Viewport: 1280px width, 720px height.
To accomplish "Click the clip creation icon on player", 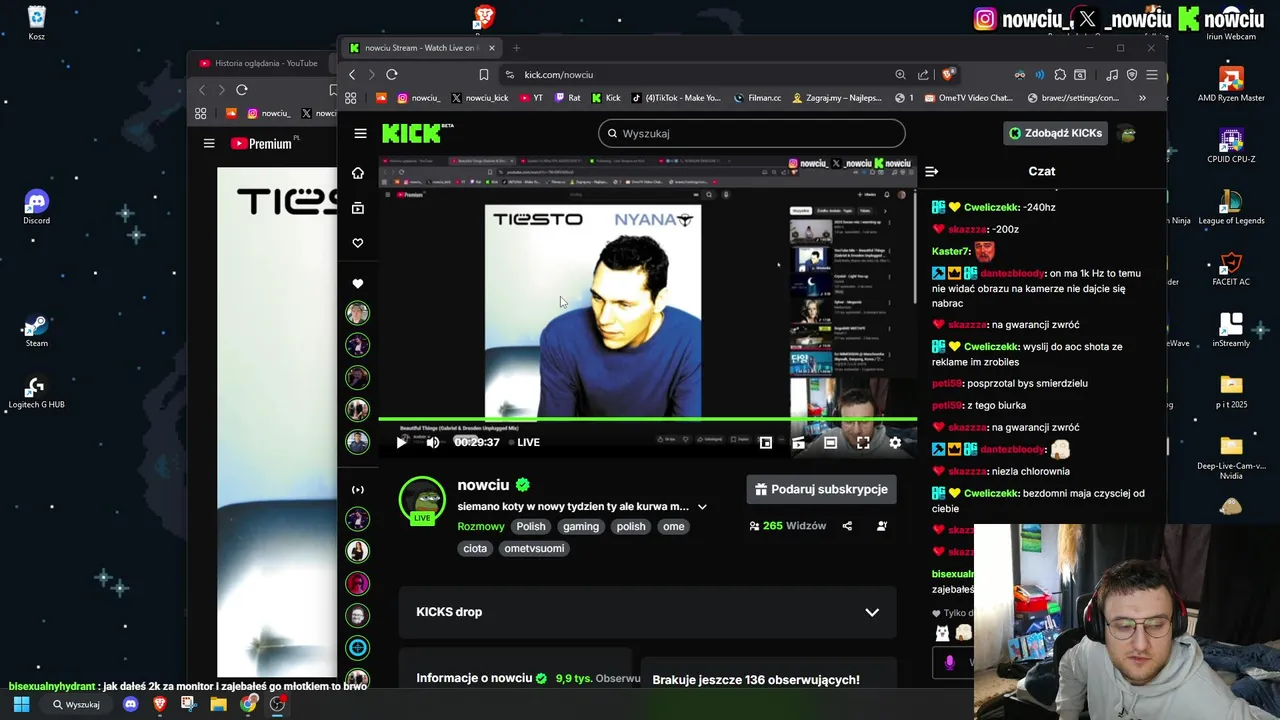I will click(798, 442).
